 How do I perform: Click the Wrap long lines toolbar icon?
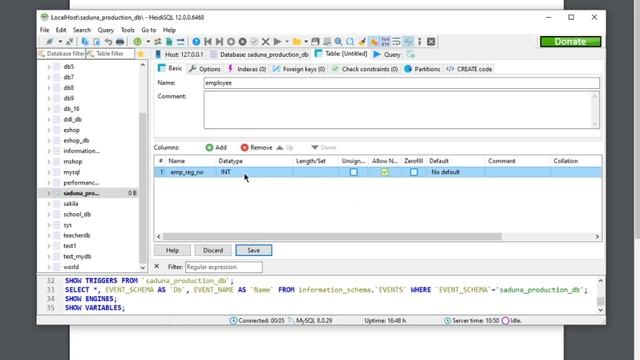point(396,42)
